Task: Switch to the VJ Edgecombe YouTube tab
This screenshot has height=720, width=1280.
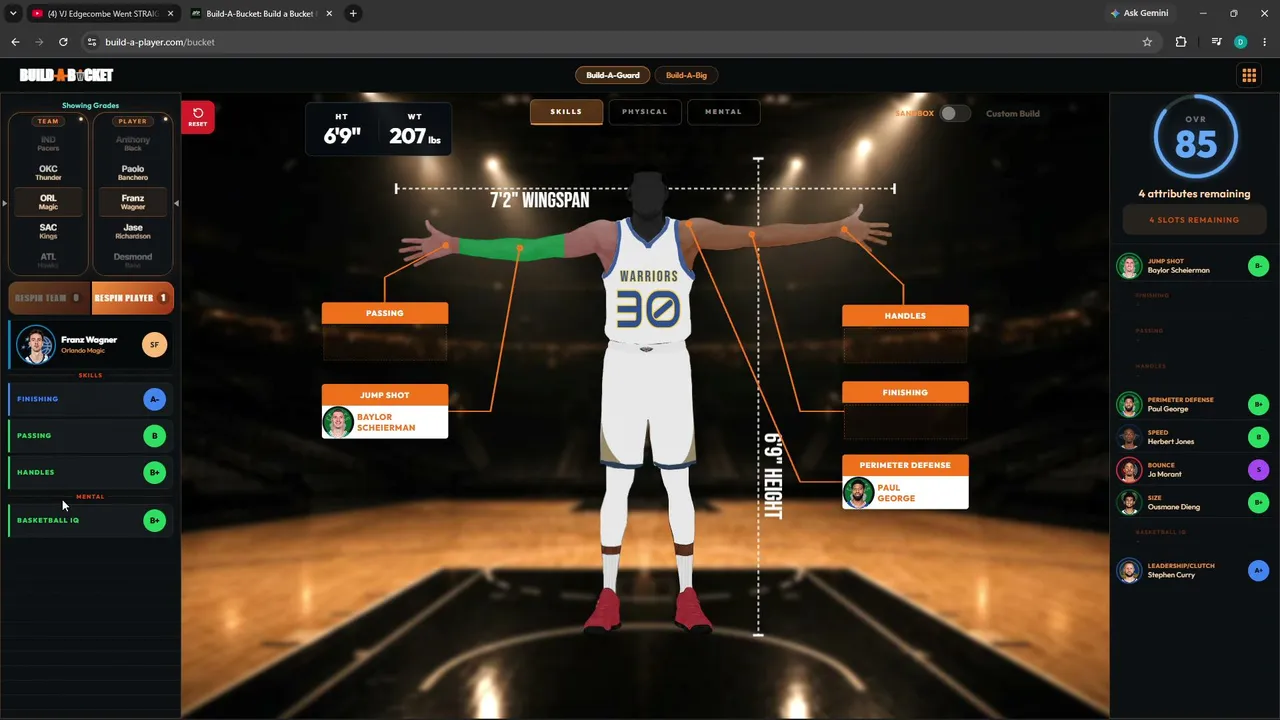Action: click(x=100, y=13)
